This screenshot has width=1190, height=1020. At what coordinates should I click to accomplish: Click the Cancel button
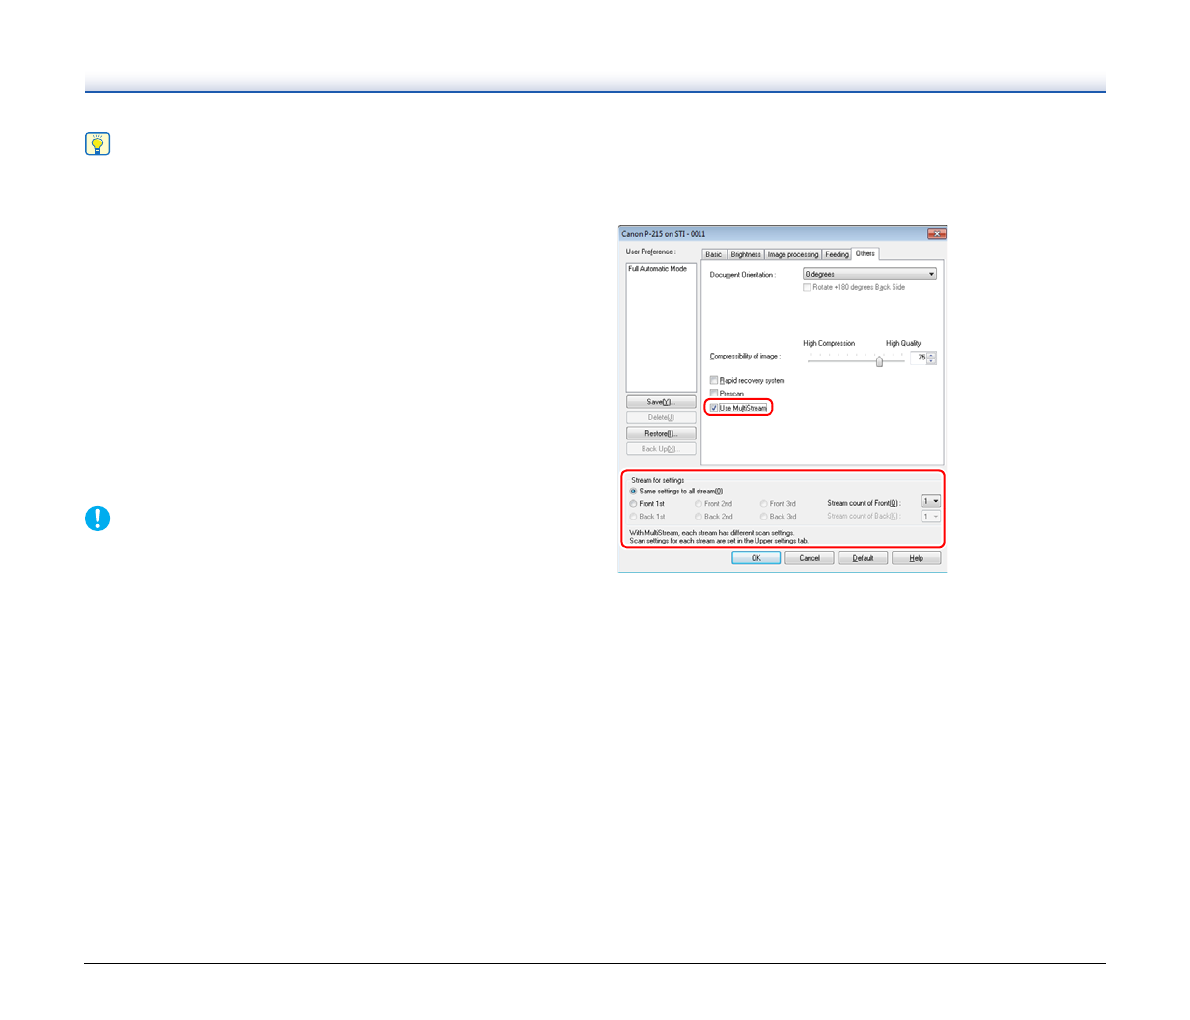pos(809,558)
